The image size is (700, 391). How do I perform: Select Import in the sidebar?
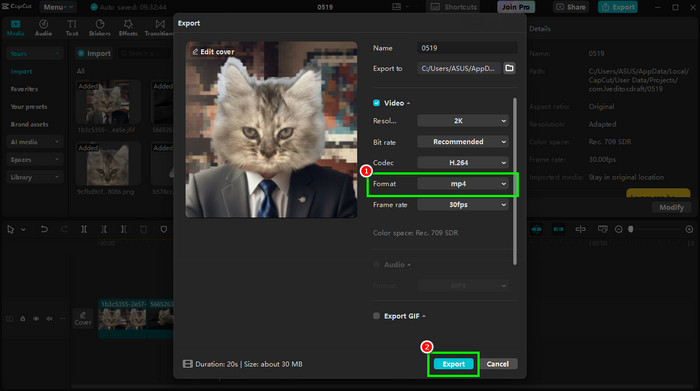point(21,71)
